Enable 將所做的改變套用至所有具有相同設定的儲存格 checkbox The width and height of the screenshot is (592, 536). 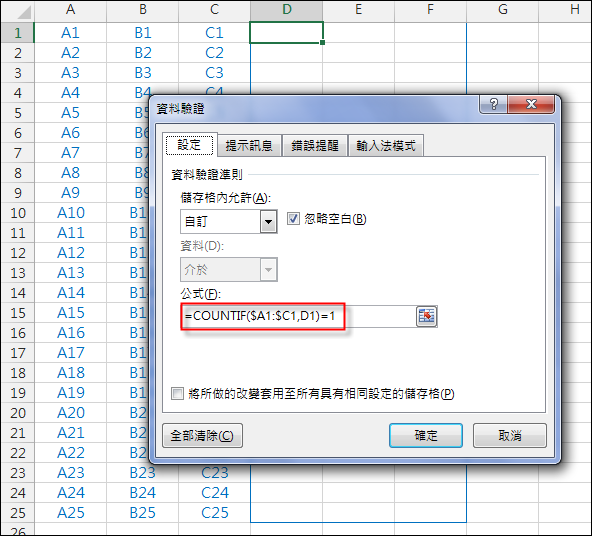tap(177, 393)
